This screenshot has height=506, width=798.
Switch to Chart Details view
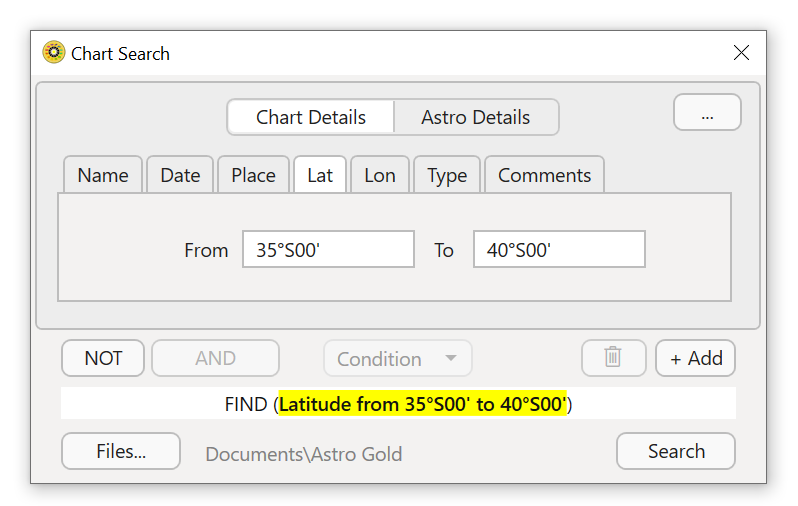click(x=311, y=117)
